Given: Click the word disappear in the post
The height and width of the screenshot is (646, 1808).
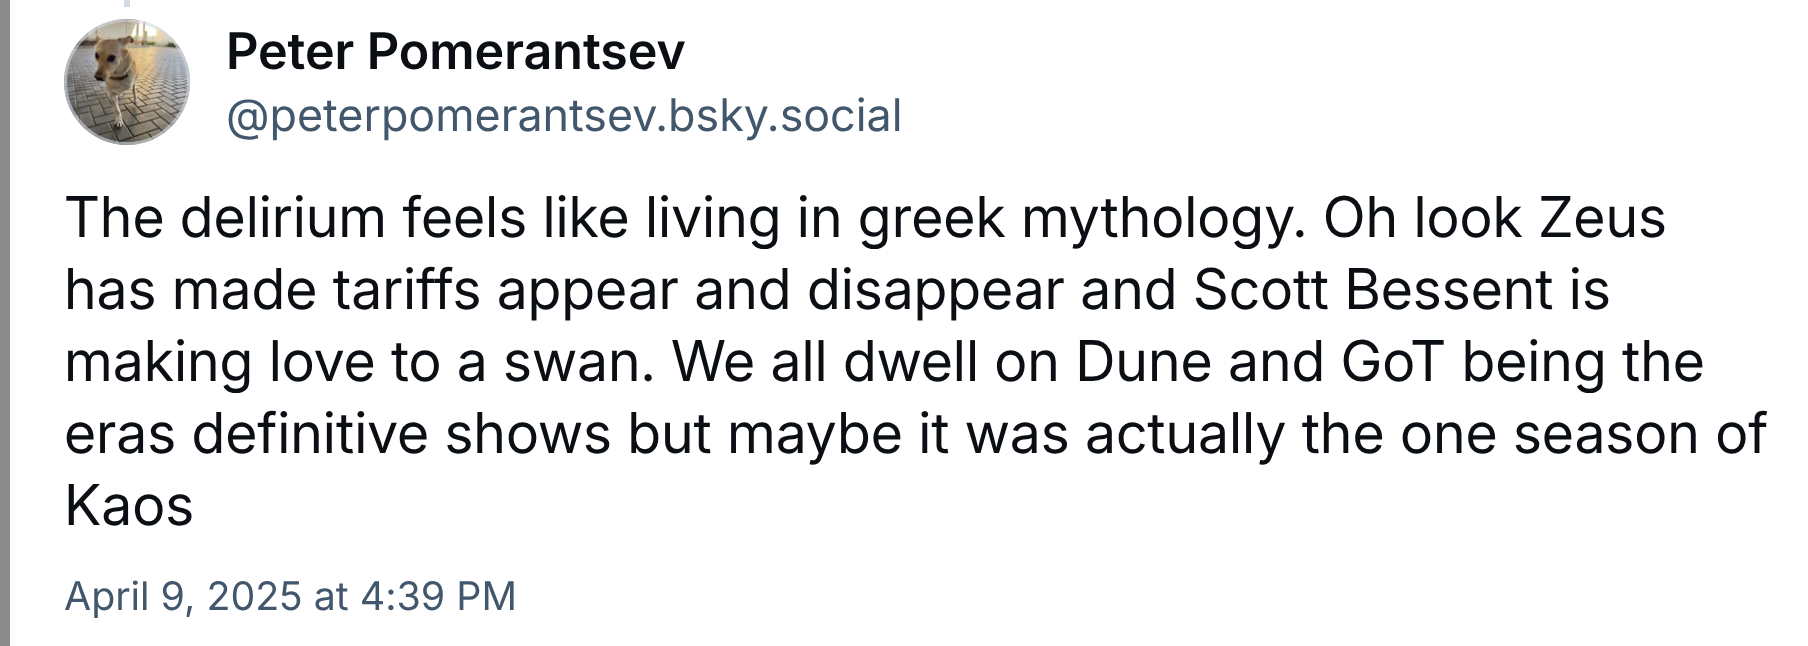Looking at the screenshot, I should point(935,290).
